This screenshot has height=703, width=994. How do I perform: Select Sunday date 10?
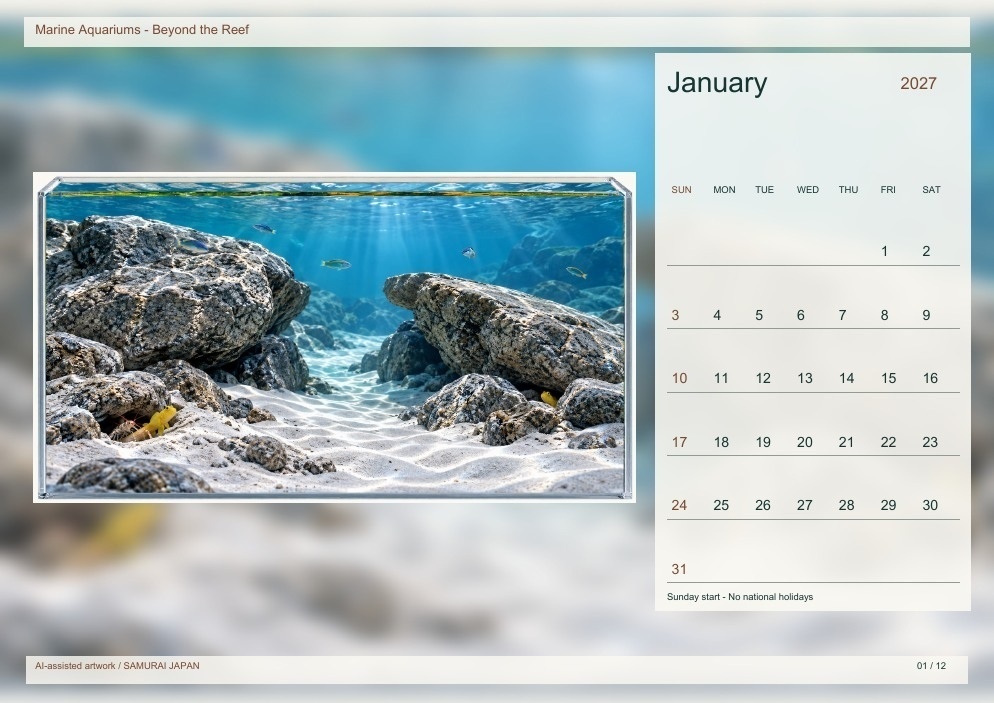click(680, 378)
